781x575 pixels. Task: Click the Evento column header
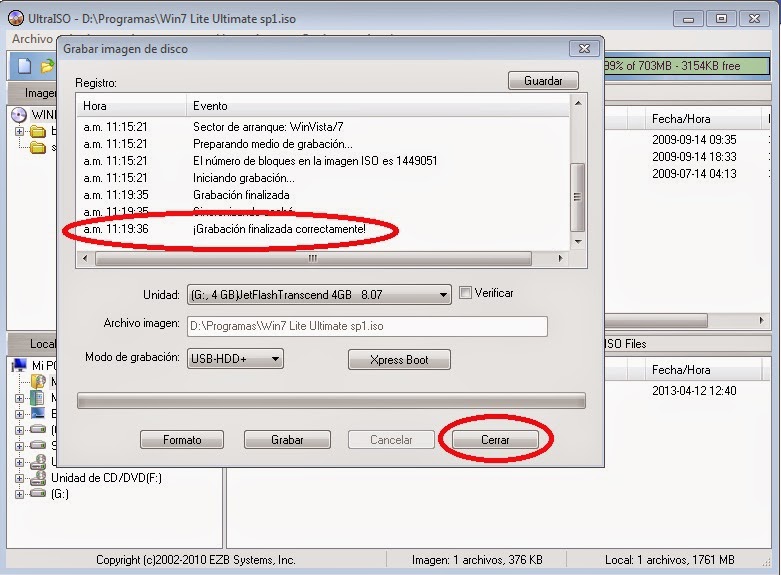tap(378, 106)
